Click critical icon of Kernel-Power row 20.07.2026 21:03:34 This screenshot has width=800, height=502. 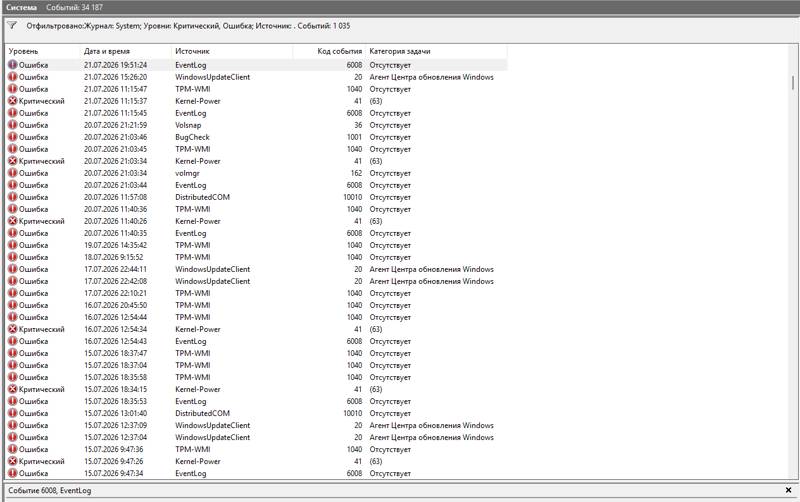(13, 161)
